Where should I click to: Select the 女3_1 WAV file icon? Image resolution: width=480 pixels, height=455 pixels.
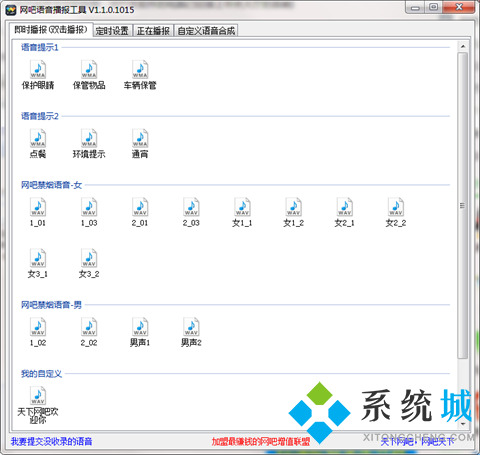[x=38, y=258]
